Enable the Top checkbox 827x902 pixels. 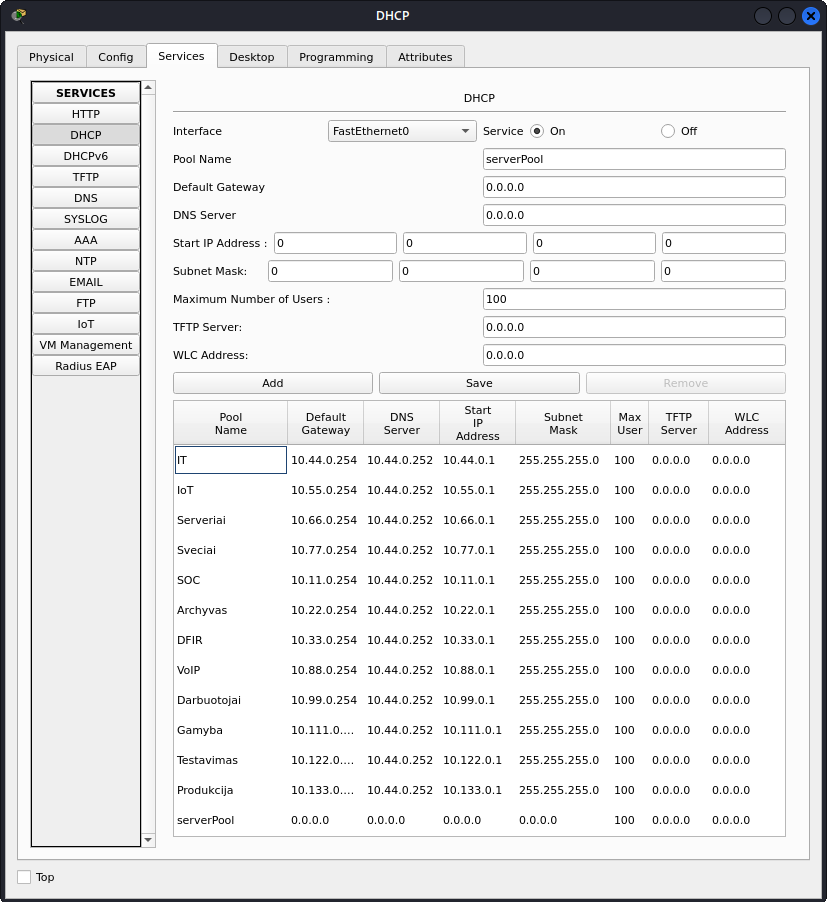[x=24, y=877]
